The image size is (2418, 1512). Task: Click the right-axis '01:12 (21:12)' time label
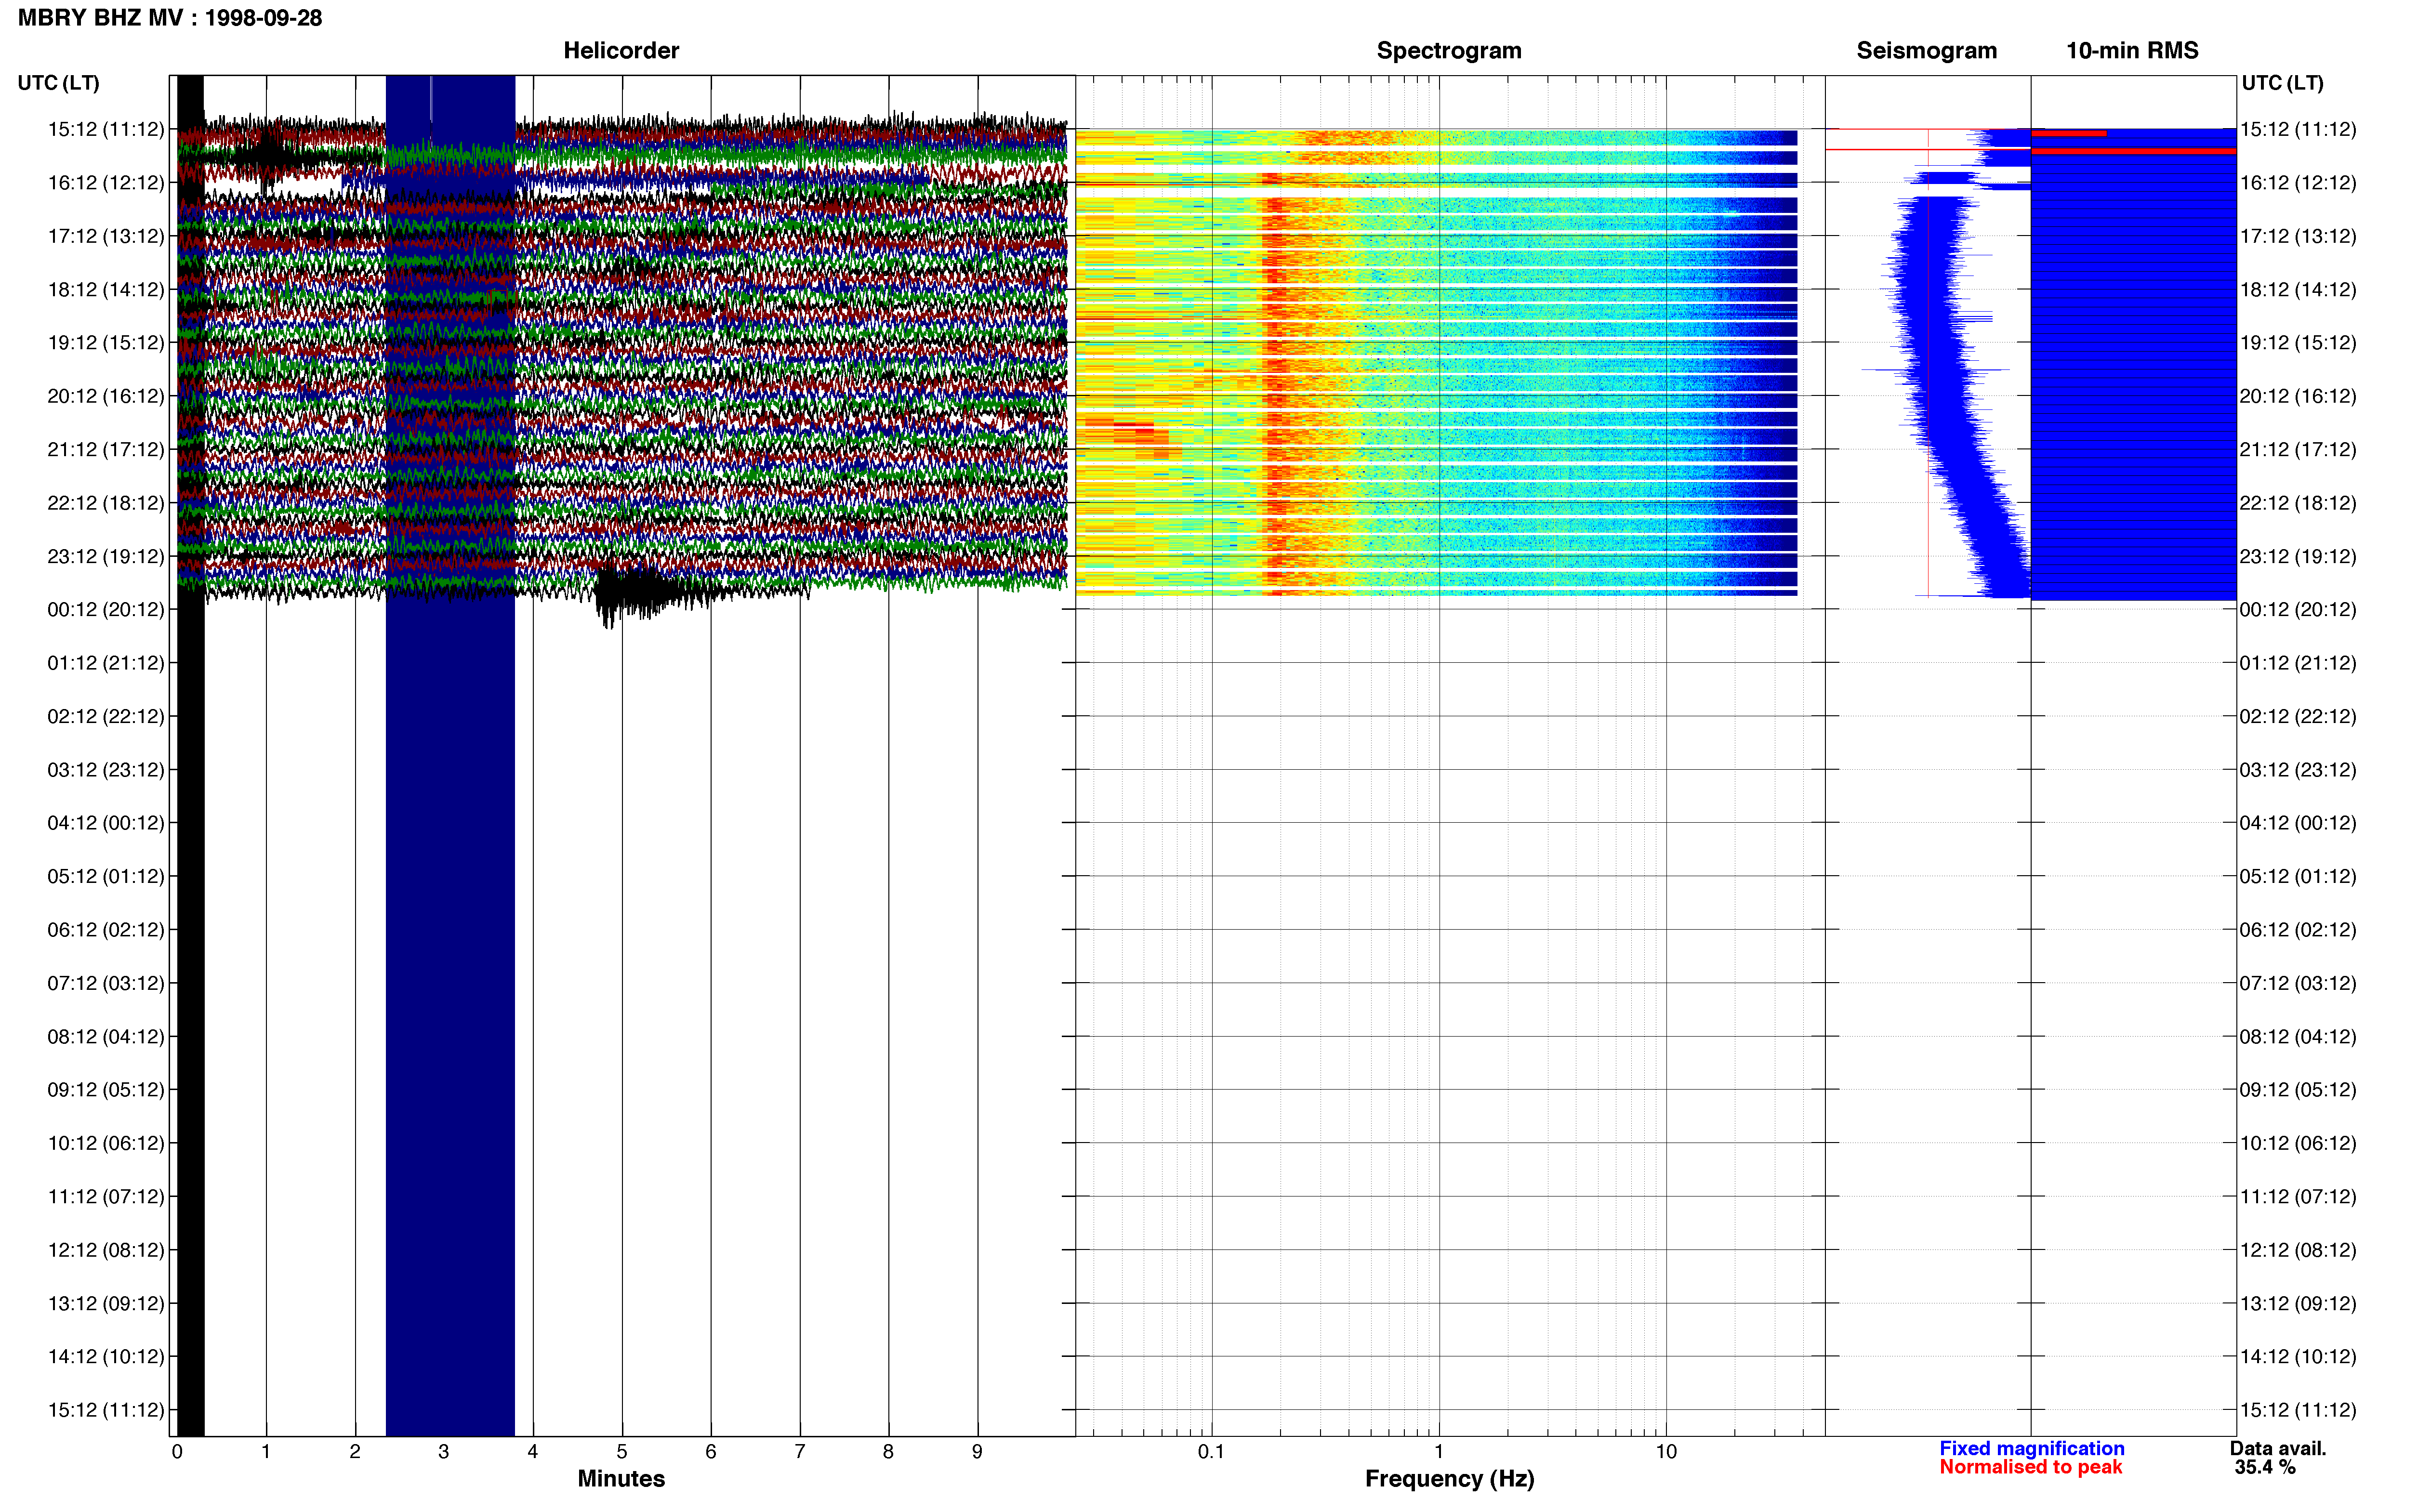click(2298, 663)
